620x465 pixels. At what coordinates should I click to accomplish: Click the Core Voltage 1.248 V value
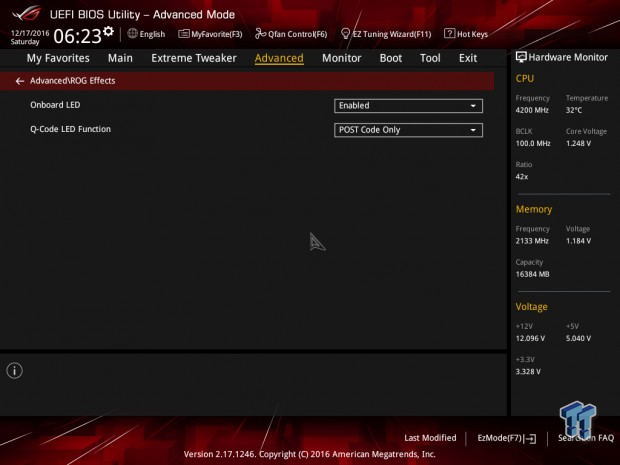pos(578,144)
